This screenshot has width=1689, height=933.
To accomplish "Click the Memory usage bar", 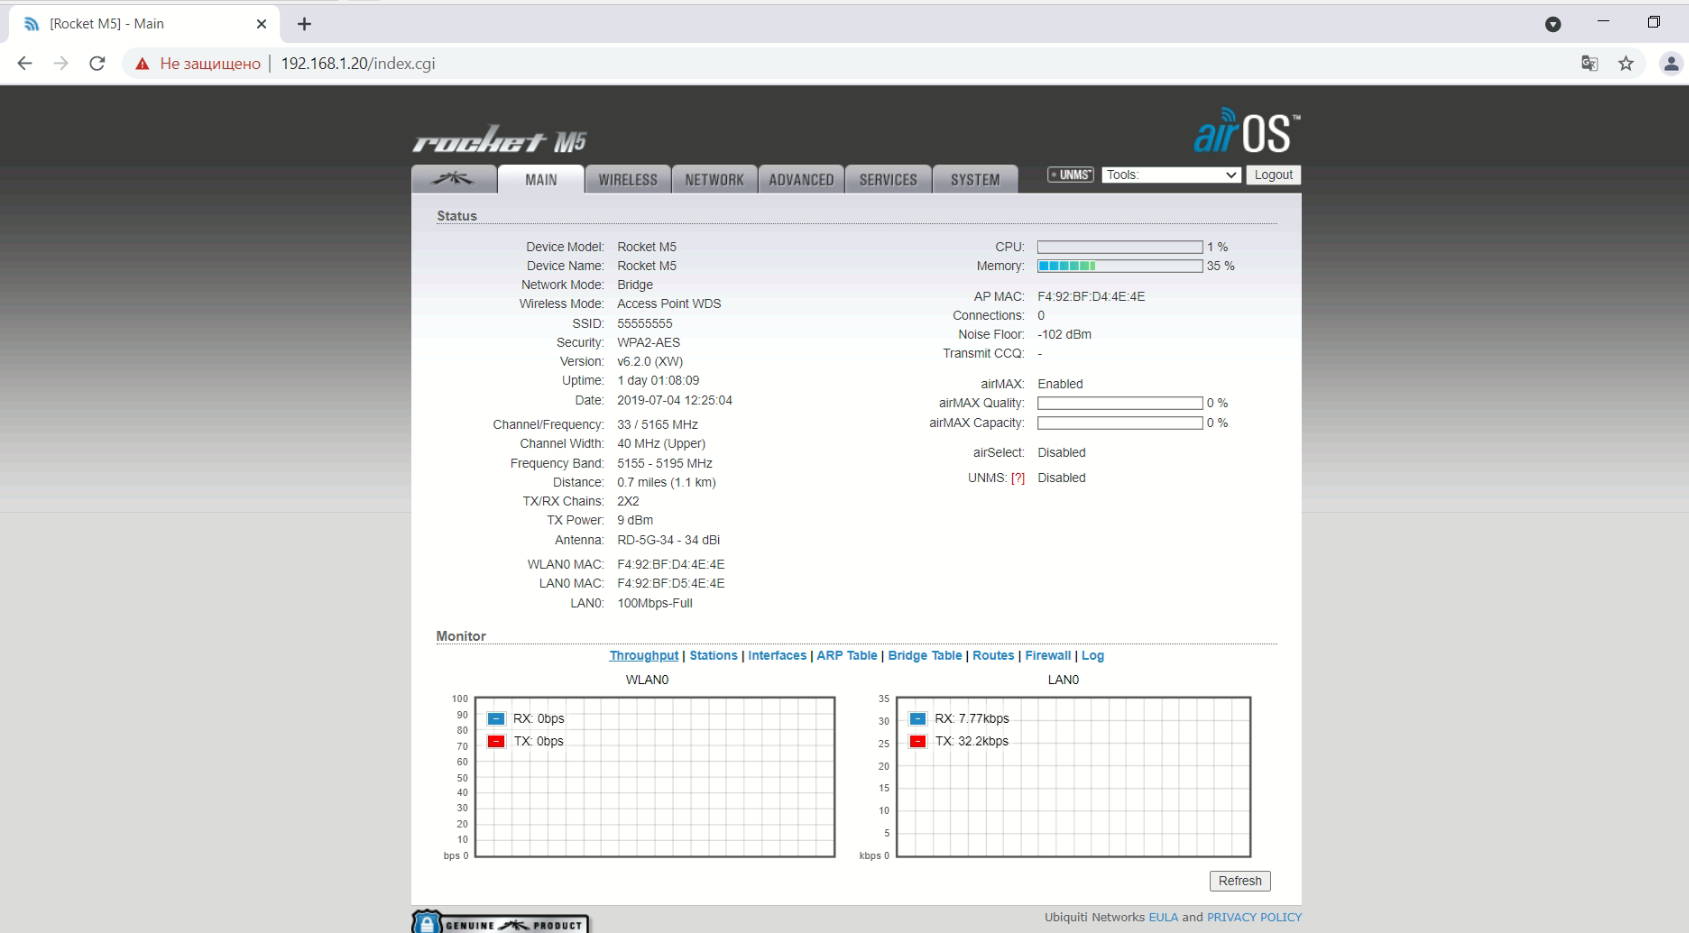I will [x=1120, y=266].
